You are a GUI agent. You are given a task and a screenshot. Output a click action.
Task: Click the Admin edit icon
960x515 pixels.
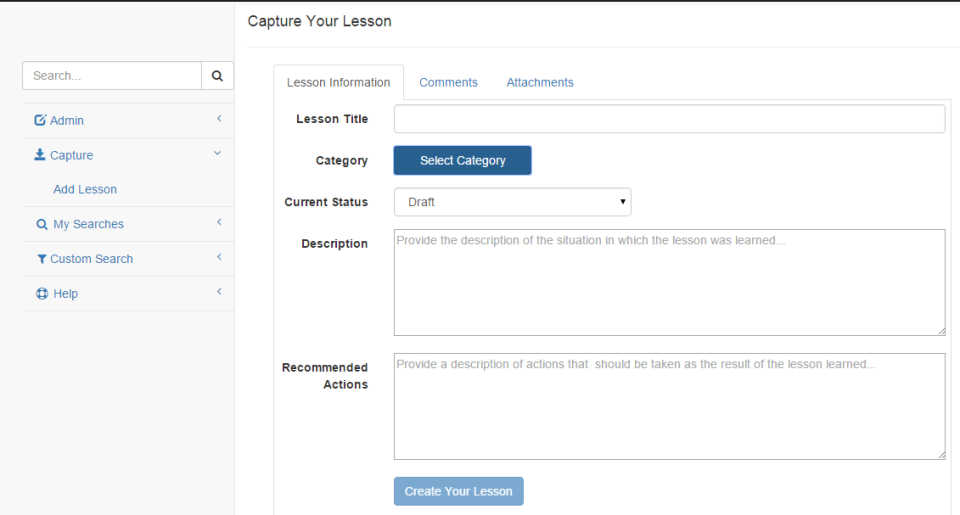point(40,120)
